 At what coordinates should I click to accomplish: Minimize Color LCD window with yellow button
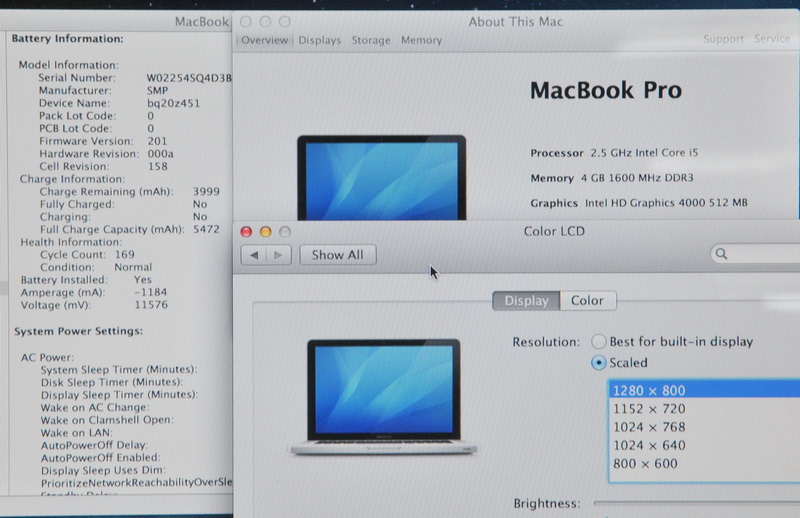click(x=265, y=232)
